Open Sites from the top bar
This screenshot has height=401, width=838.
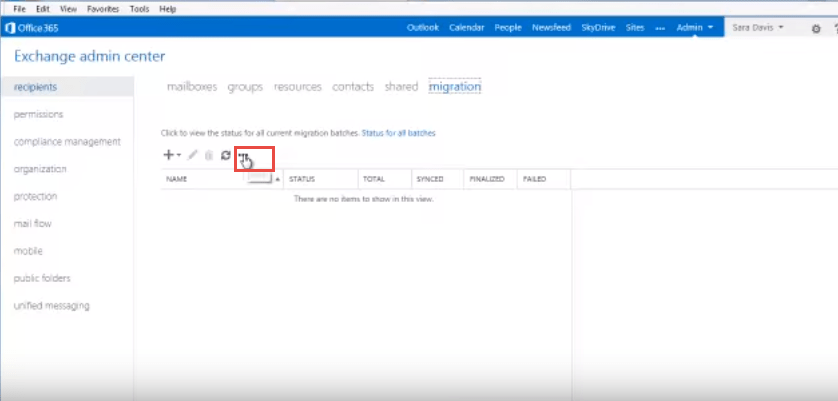635,27
